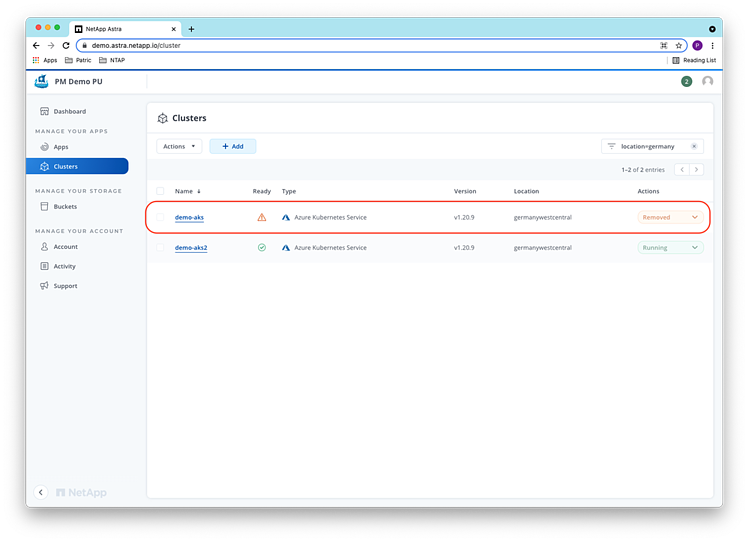The image size is (749, 542).
Task: Click the warning icon for demo-aks
Action: [262, 217]
